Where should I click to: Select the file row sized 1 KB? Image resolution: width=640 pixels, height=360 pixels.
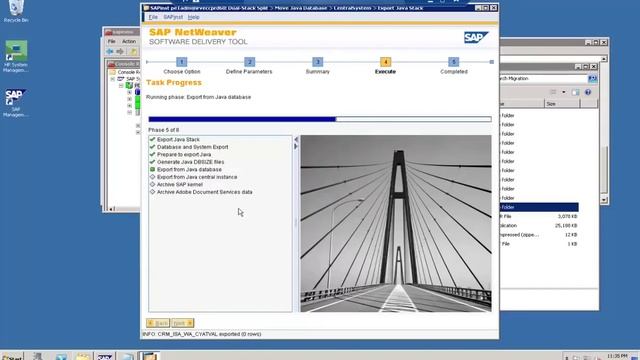coord(539,244)
